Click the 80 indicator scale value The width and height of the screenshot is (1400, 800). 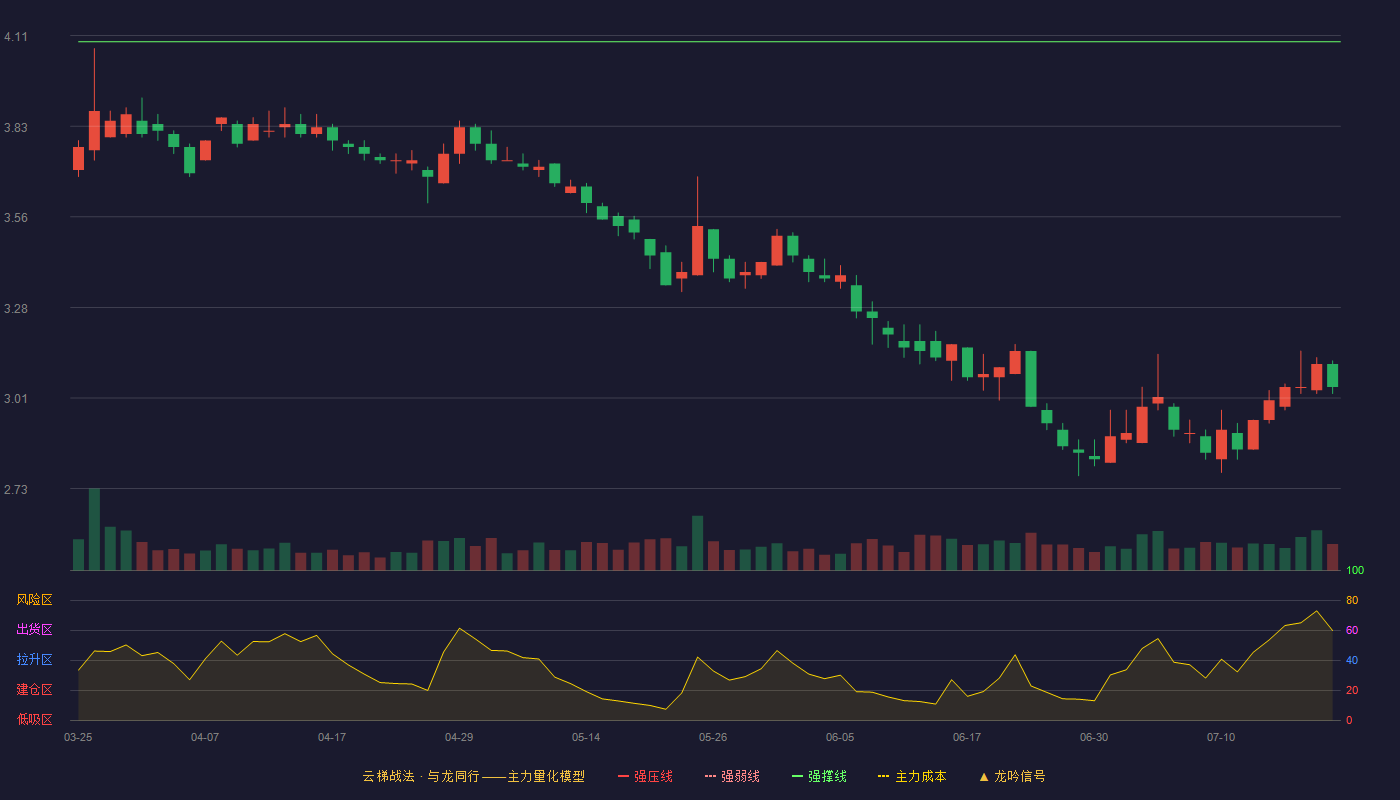(x=1352, y=600)
